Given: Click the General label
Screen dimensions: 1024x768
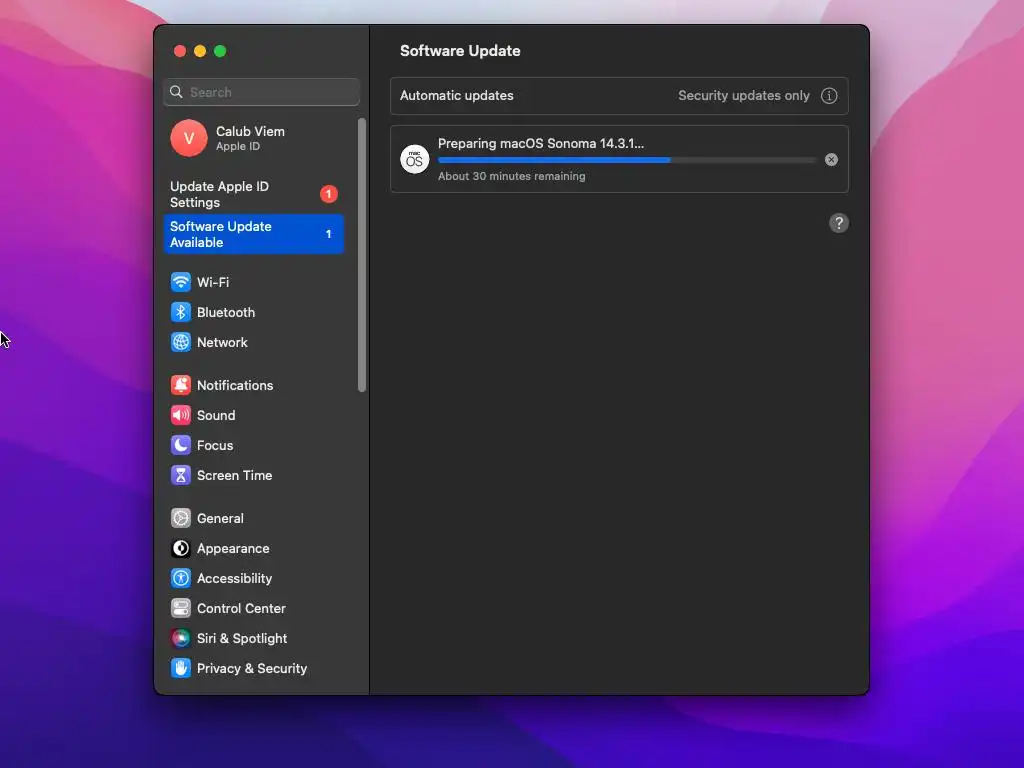Looking at the screenshot, I should pos(220,519).
